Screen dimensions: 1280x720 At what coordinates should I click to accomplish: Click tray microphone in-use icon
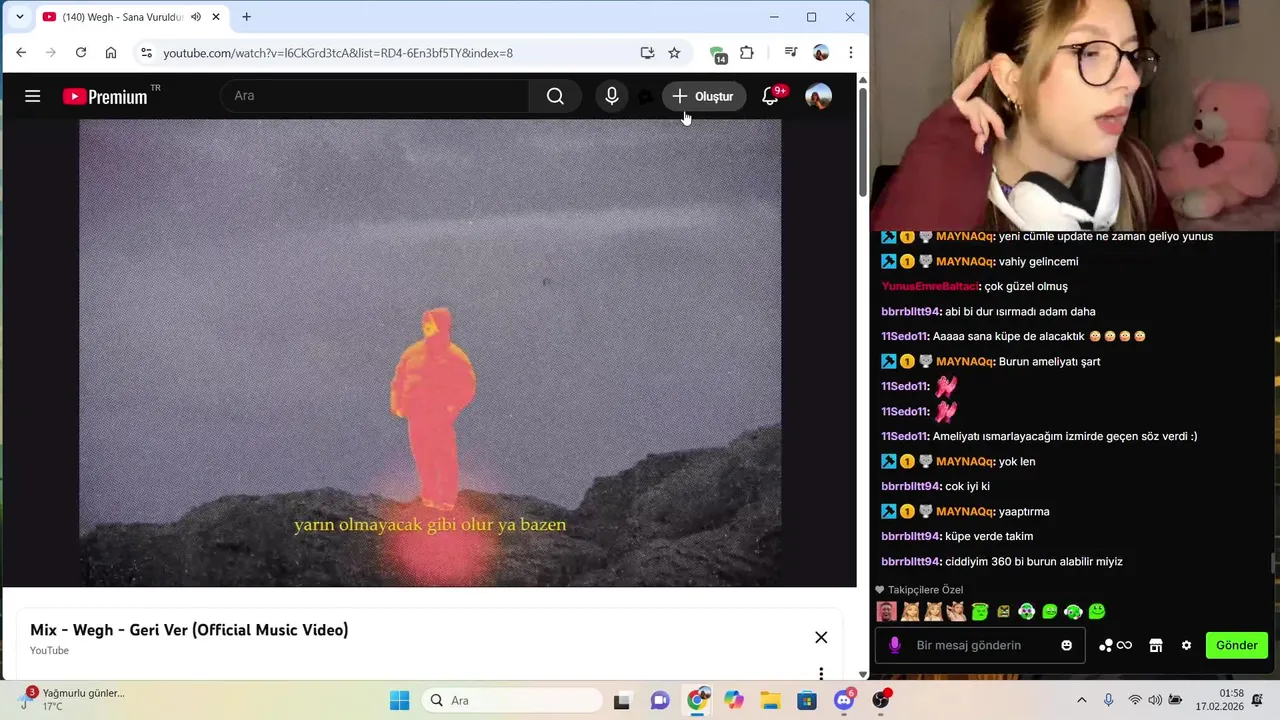[1108, 700]
